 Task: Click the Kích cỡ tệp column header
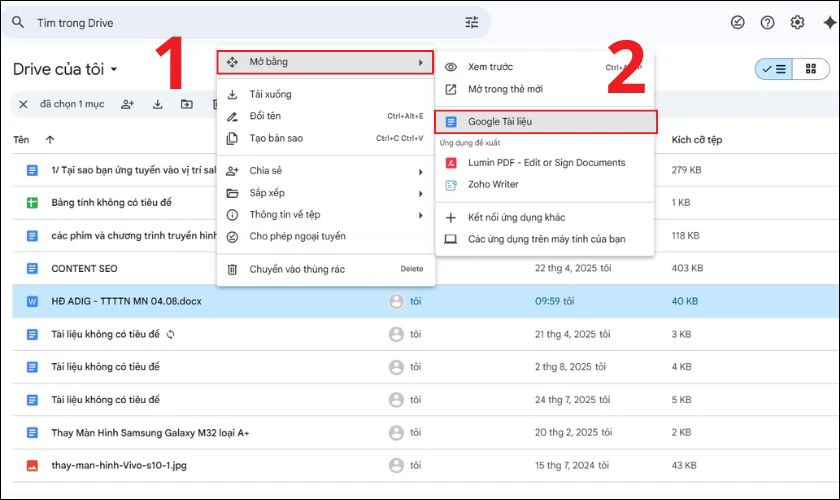(x=696, y=140)
